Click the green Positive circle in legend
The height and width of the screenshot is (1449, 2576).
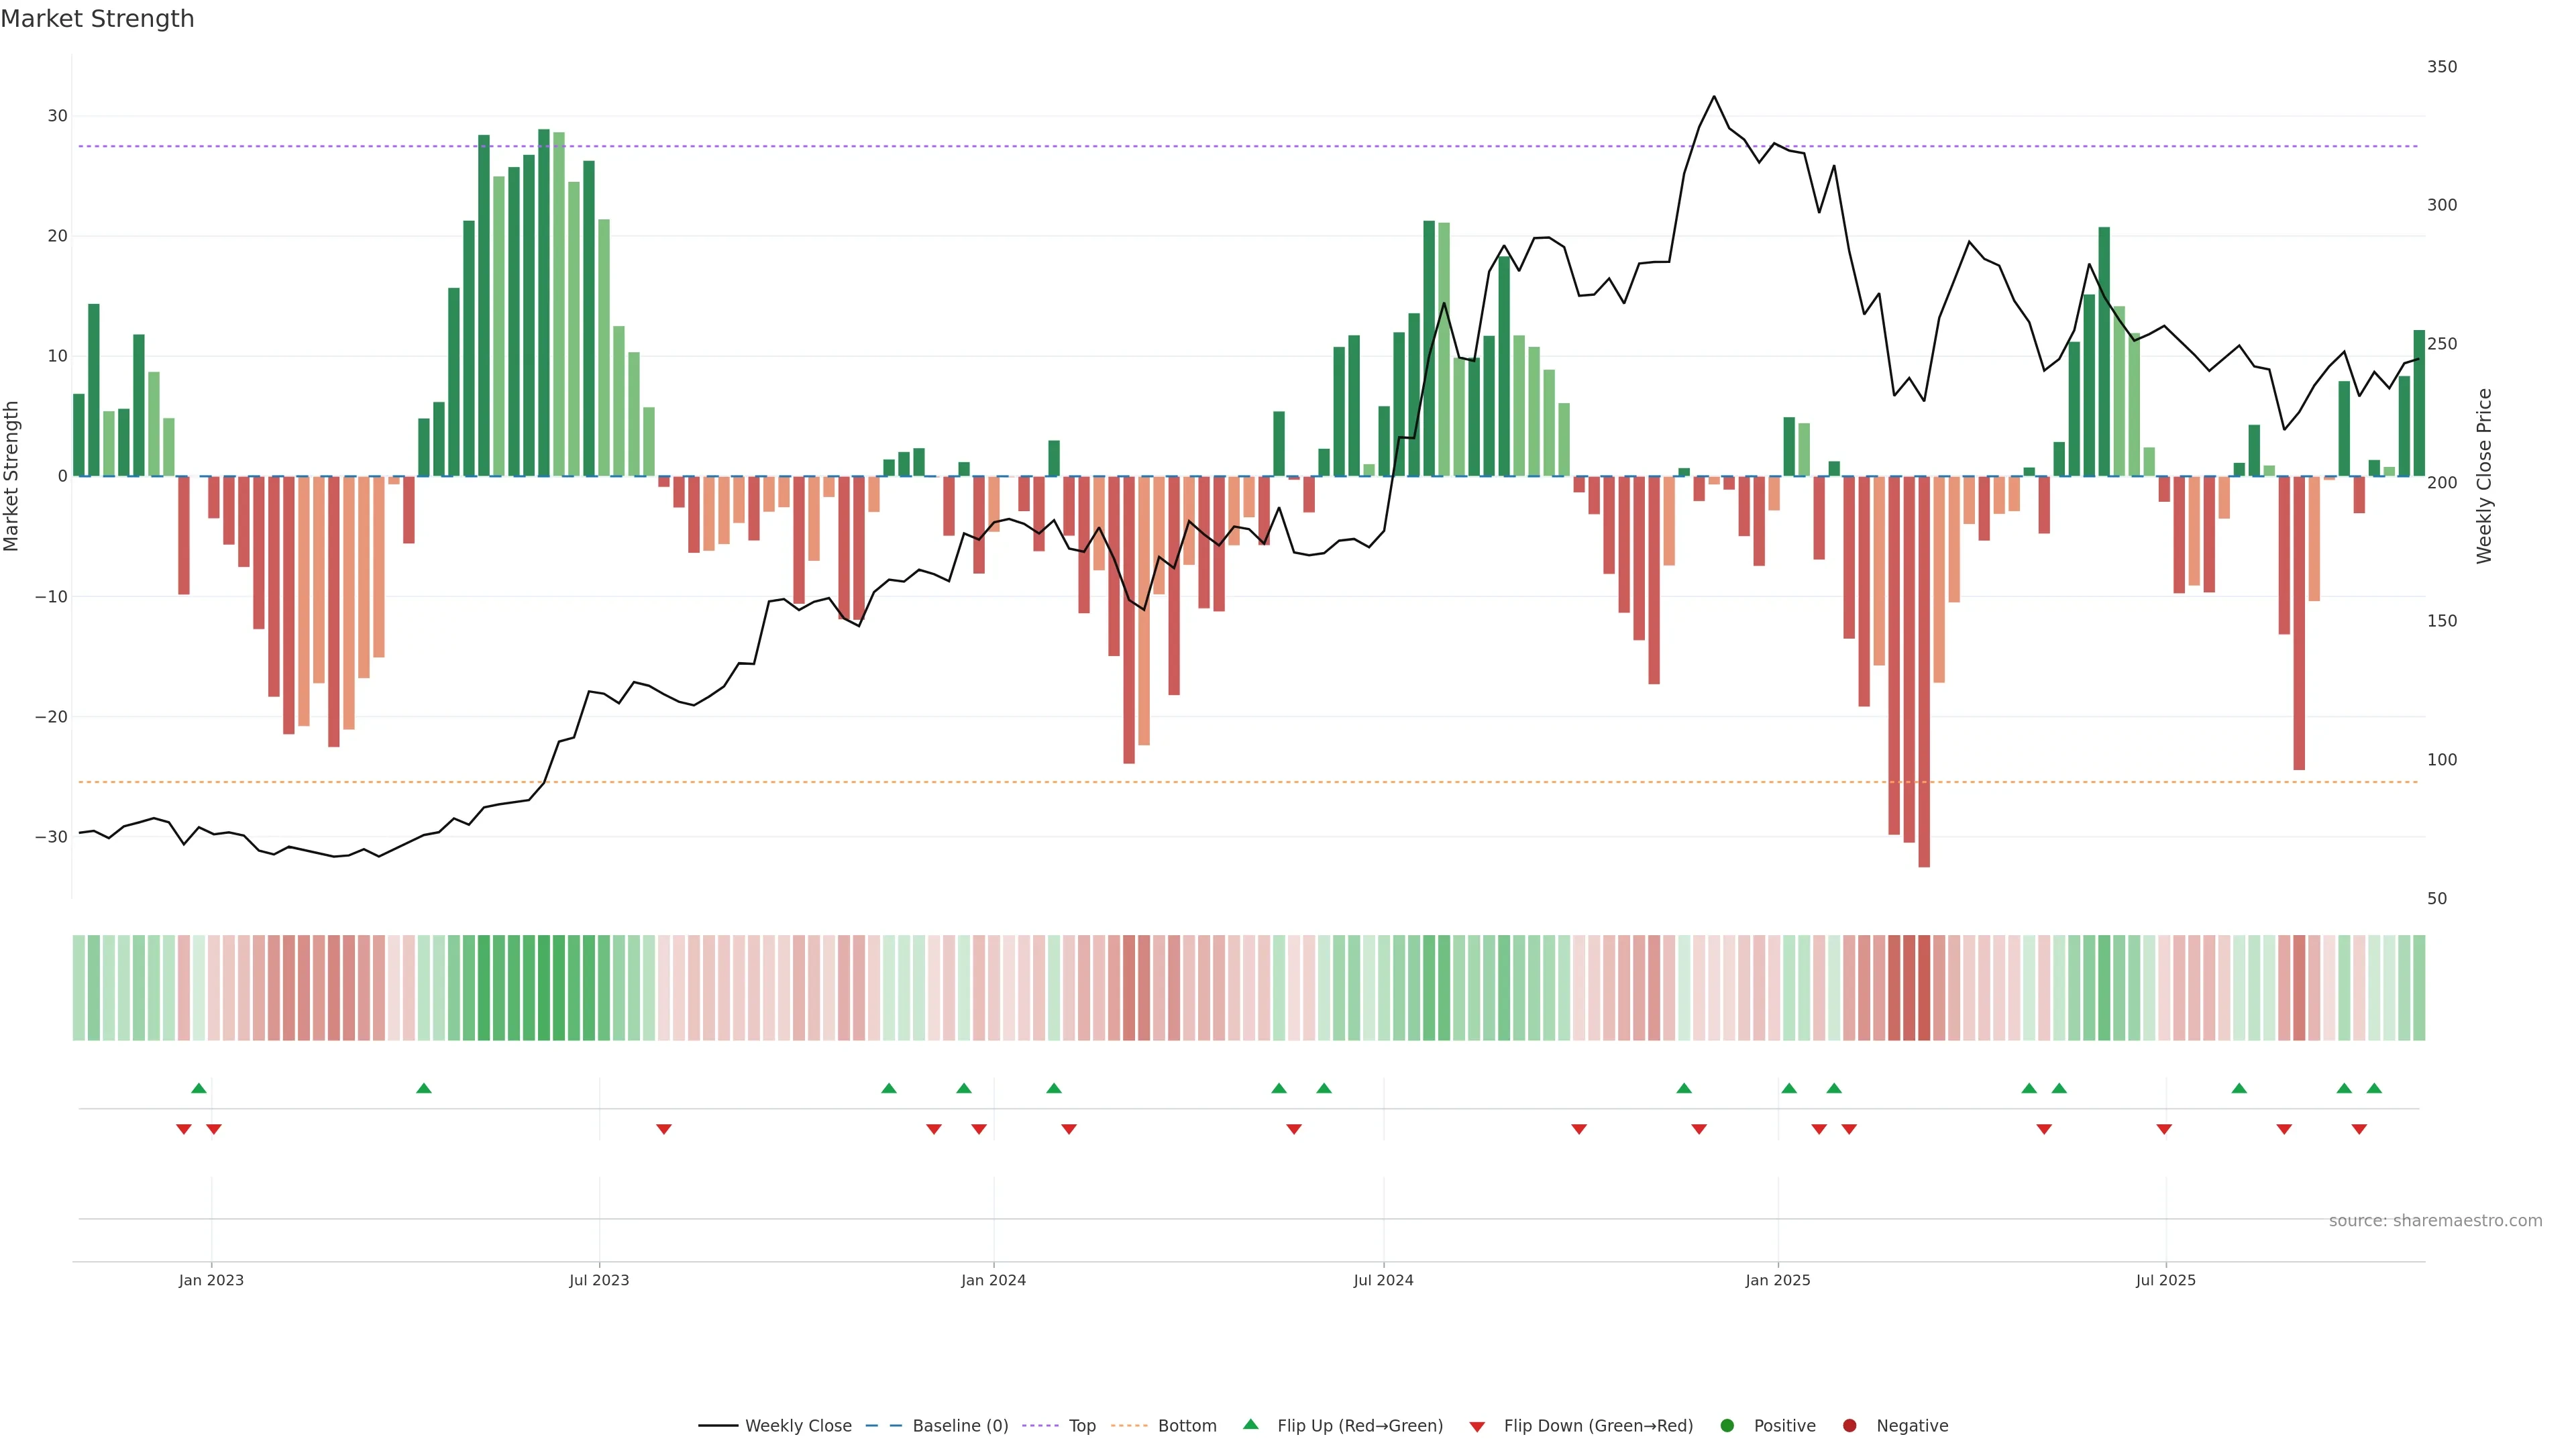[x=1726, y=1425]
